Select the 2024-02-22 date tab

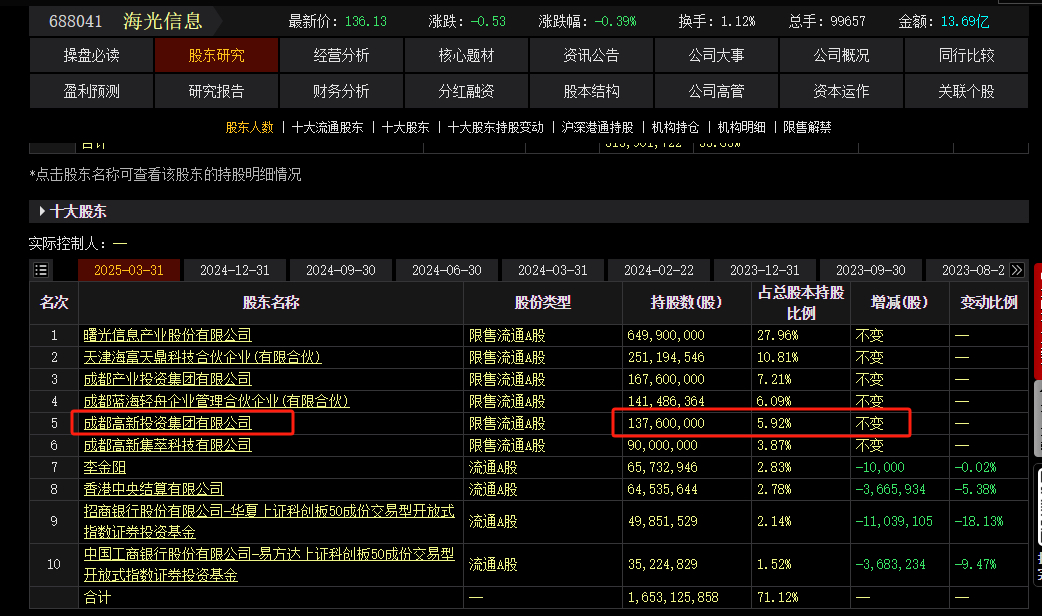point(659,270)
